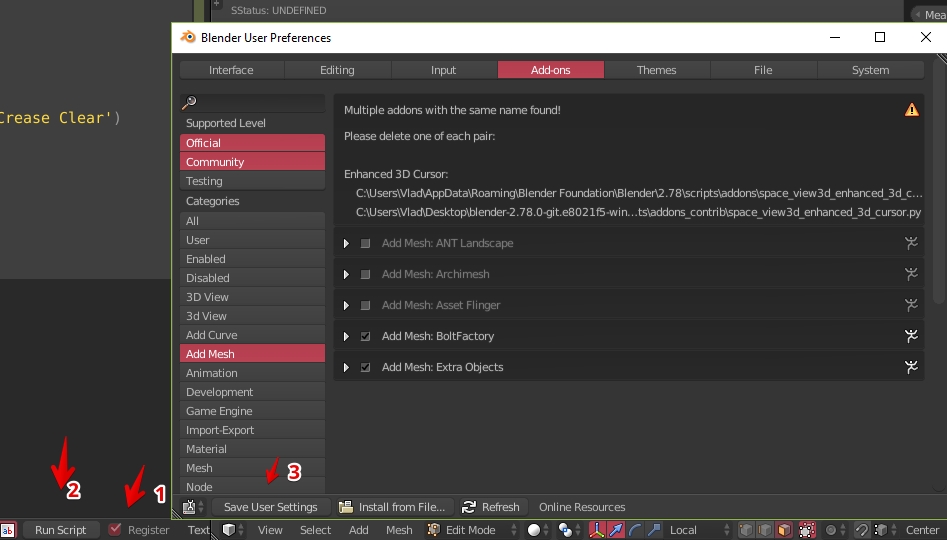Click the warning triangle icon
Screen dimensions: 947x540
(911, 110)
